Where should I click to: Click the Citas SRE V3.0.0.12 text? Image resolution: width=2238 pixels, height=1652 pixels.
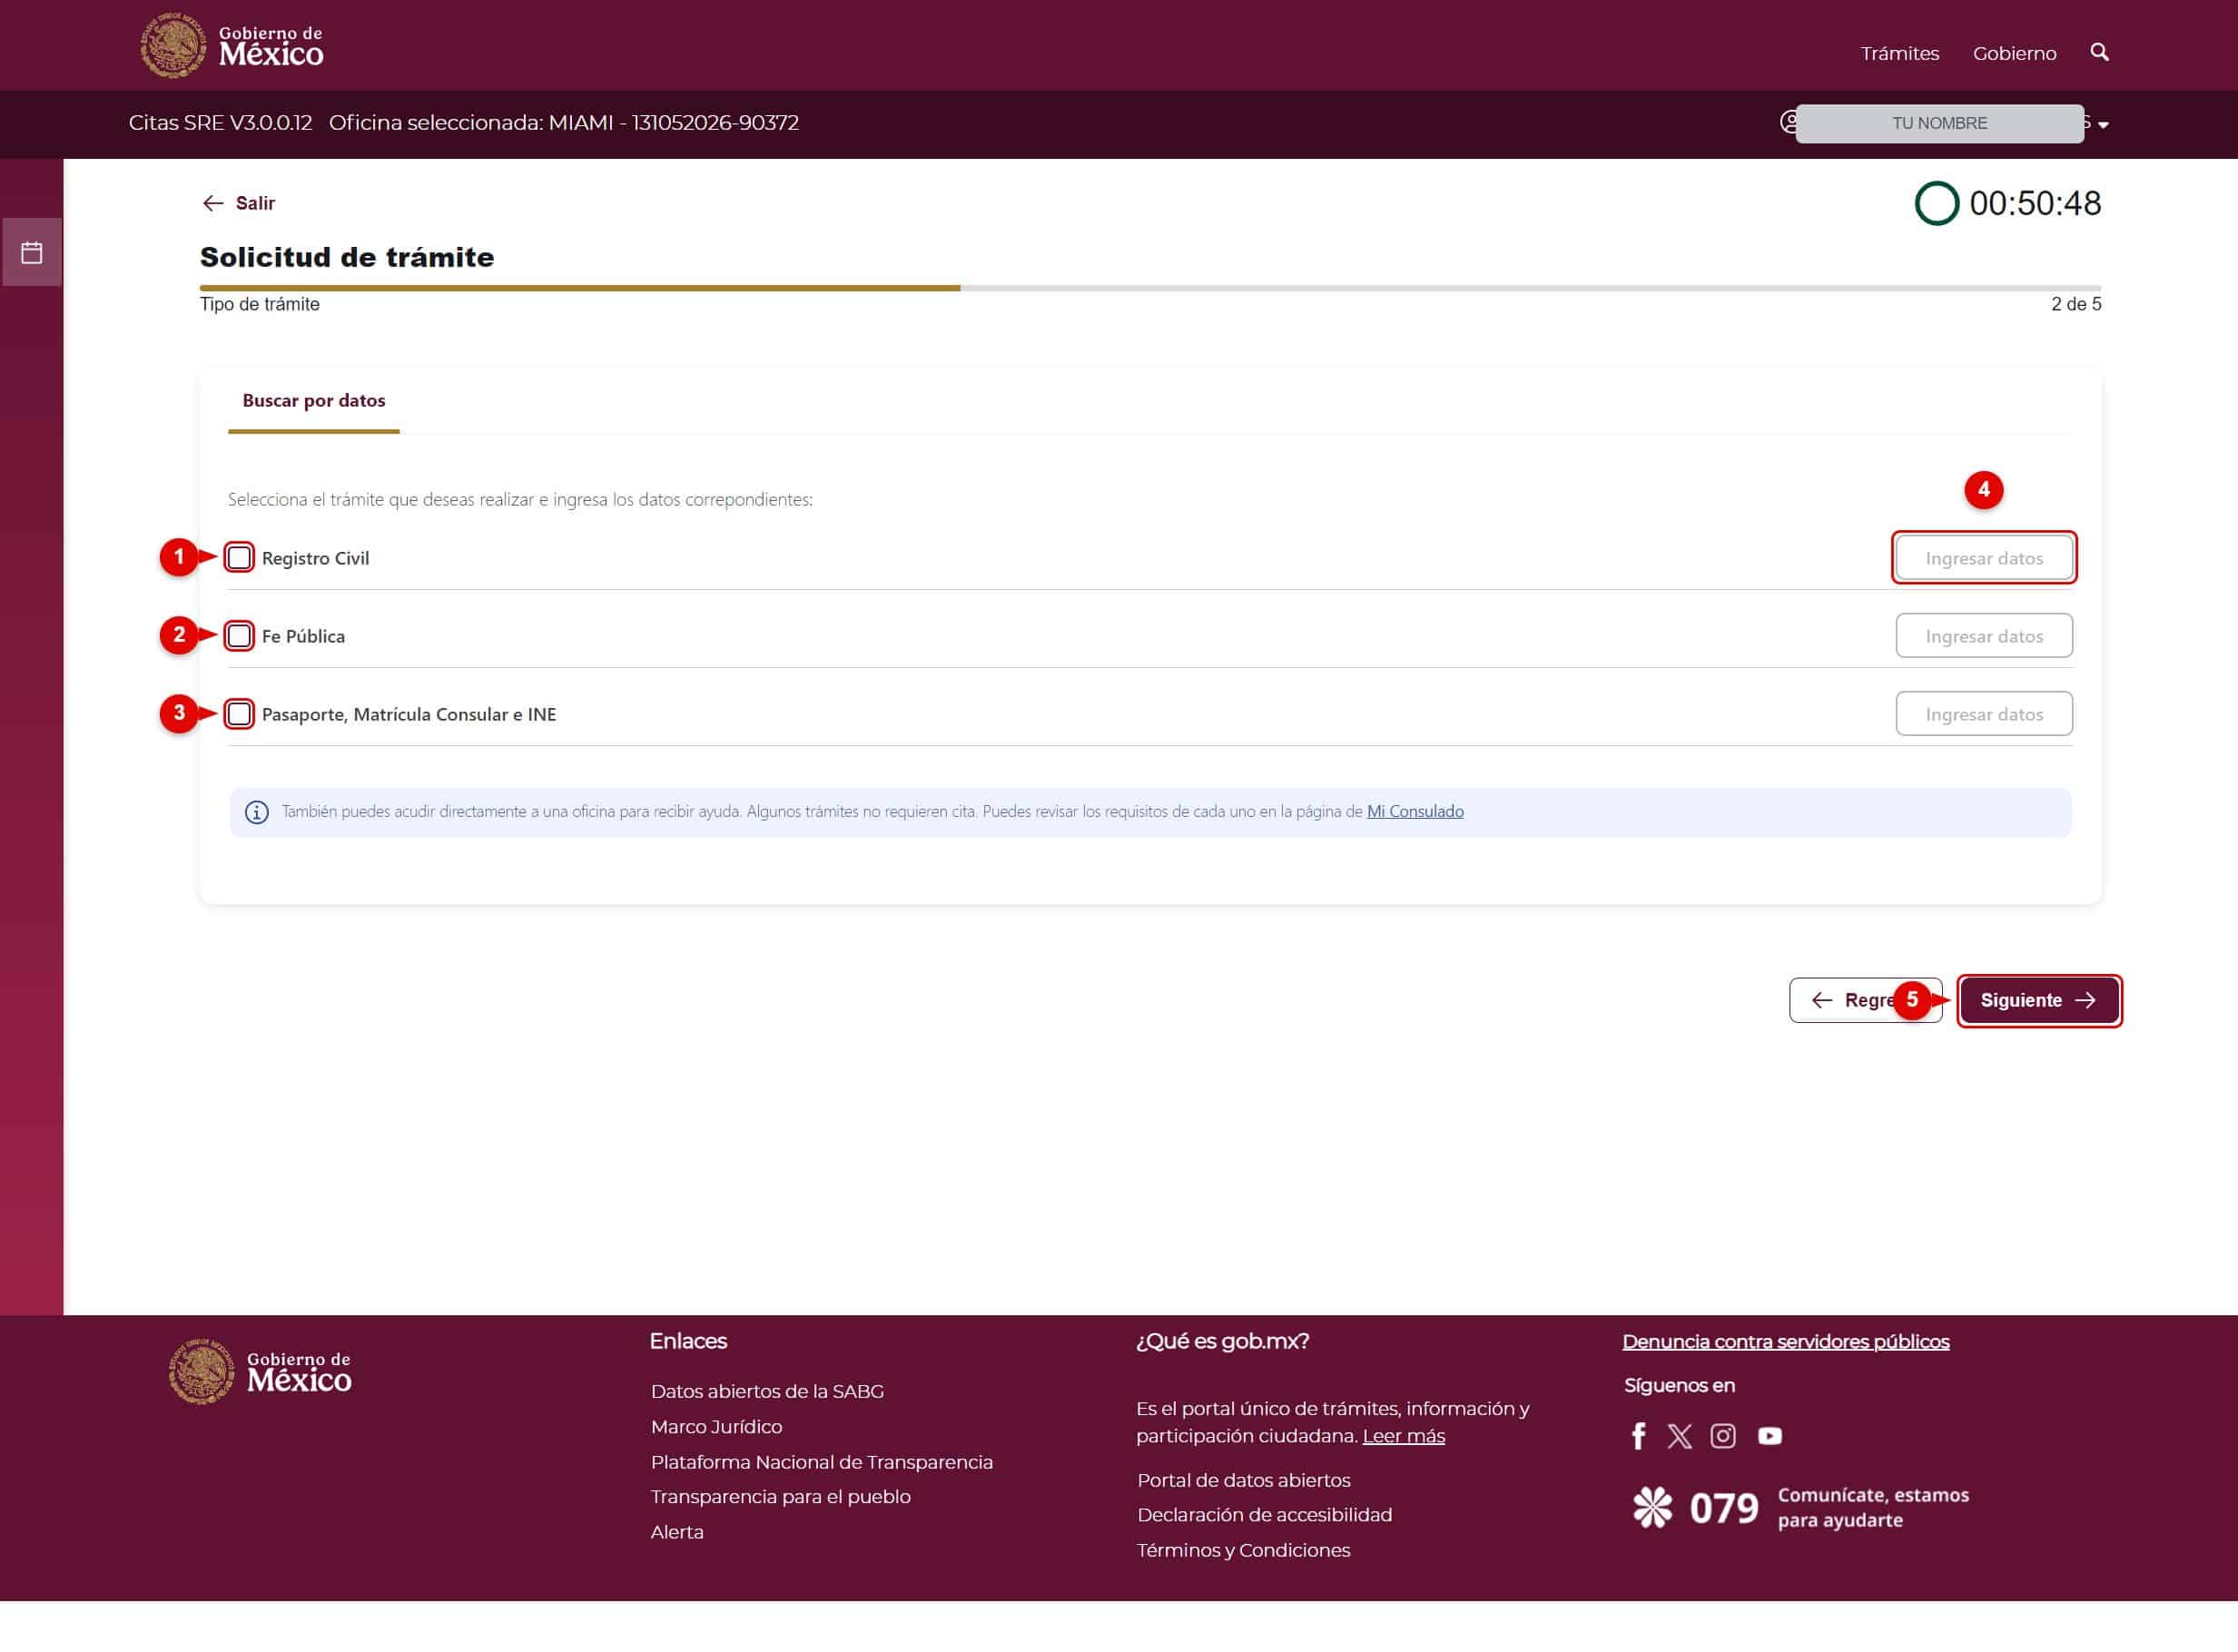click(x=220, y=123)
